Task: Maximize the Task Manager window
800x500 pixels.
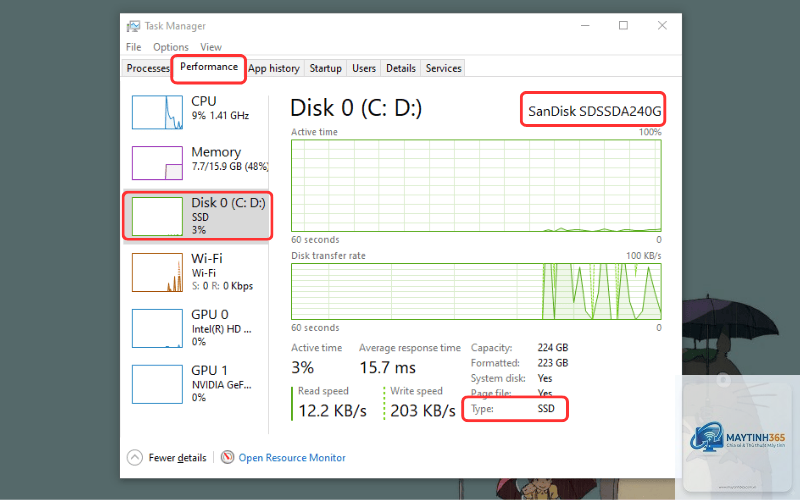Action: point(623,26)
